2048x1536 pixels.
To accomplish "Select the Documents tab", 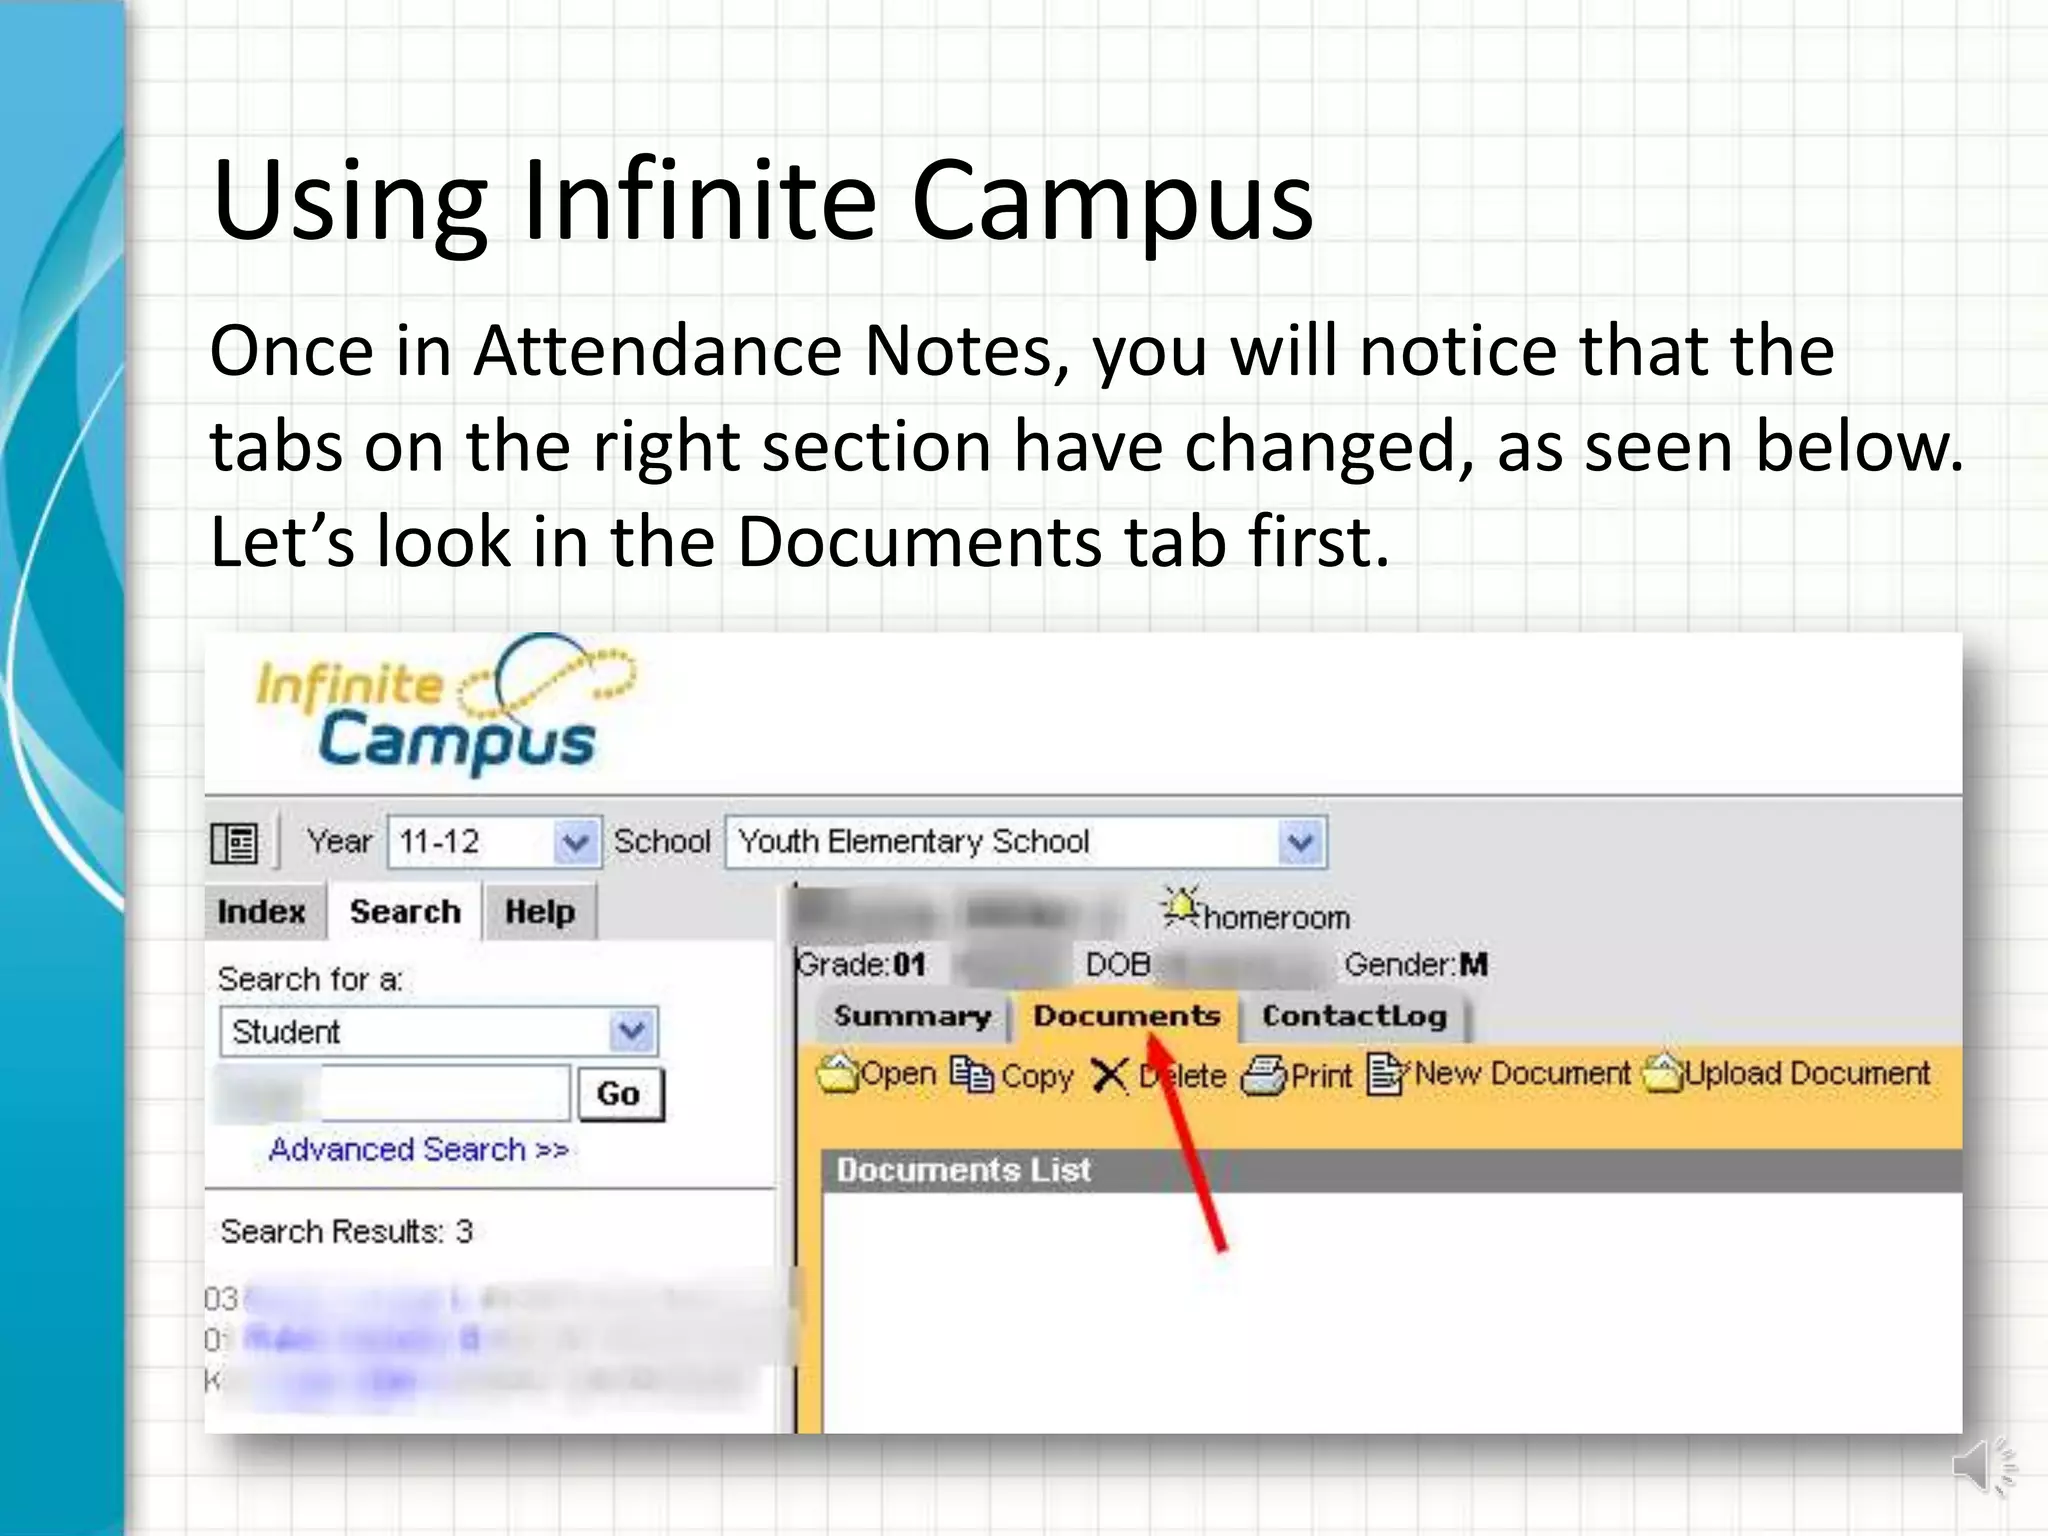I will pyautogui.click(x=1126, y=1017).
